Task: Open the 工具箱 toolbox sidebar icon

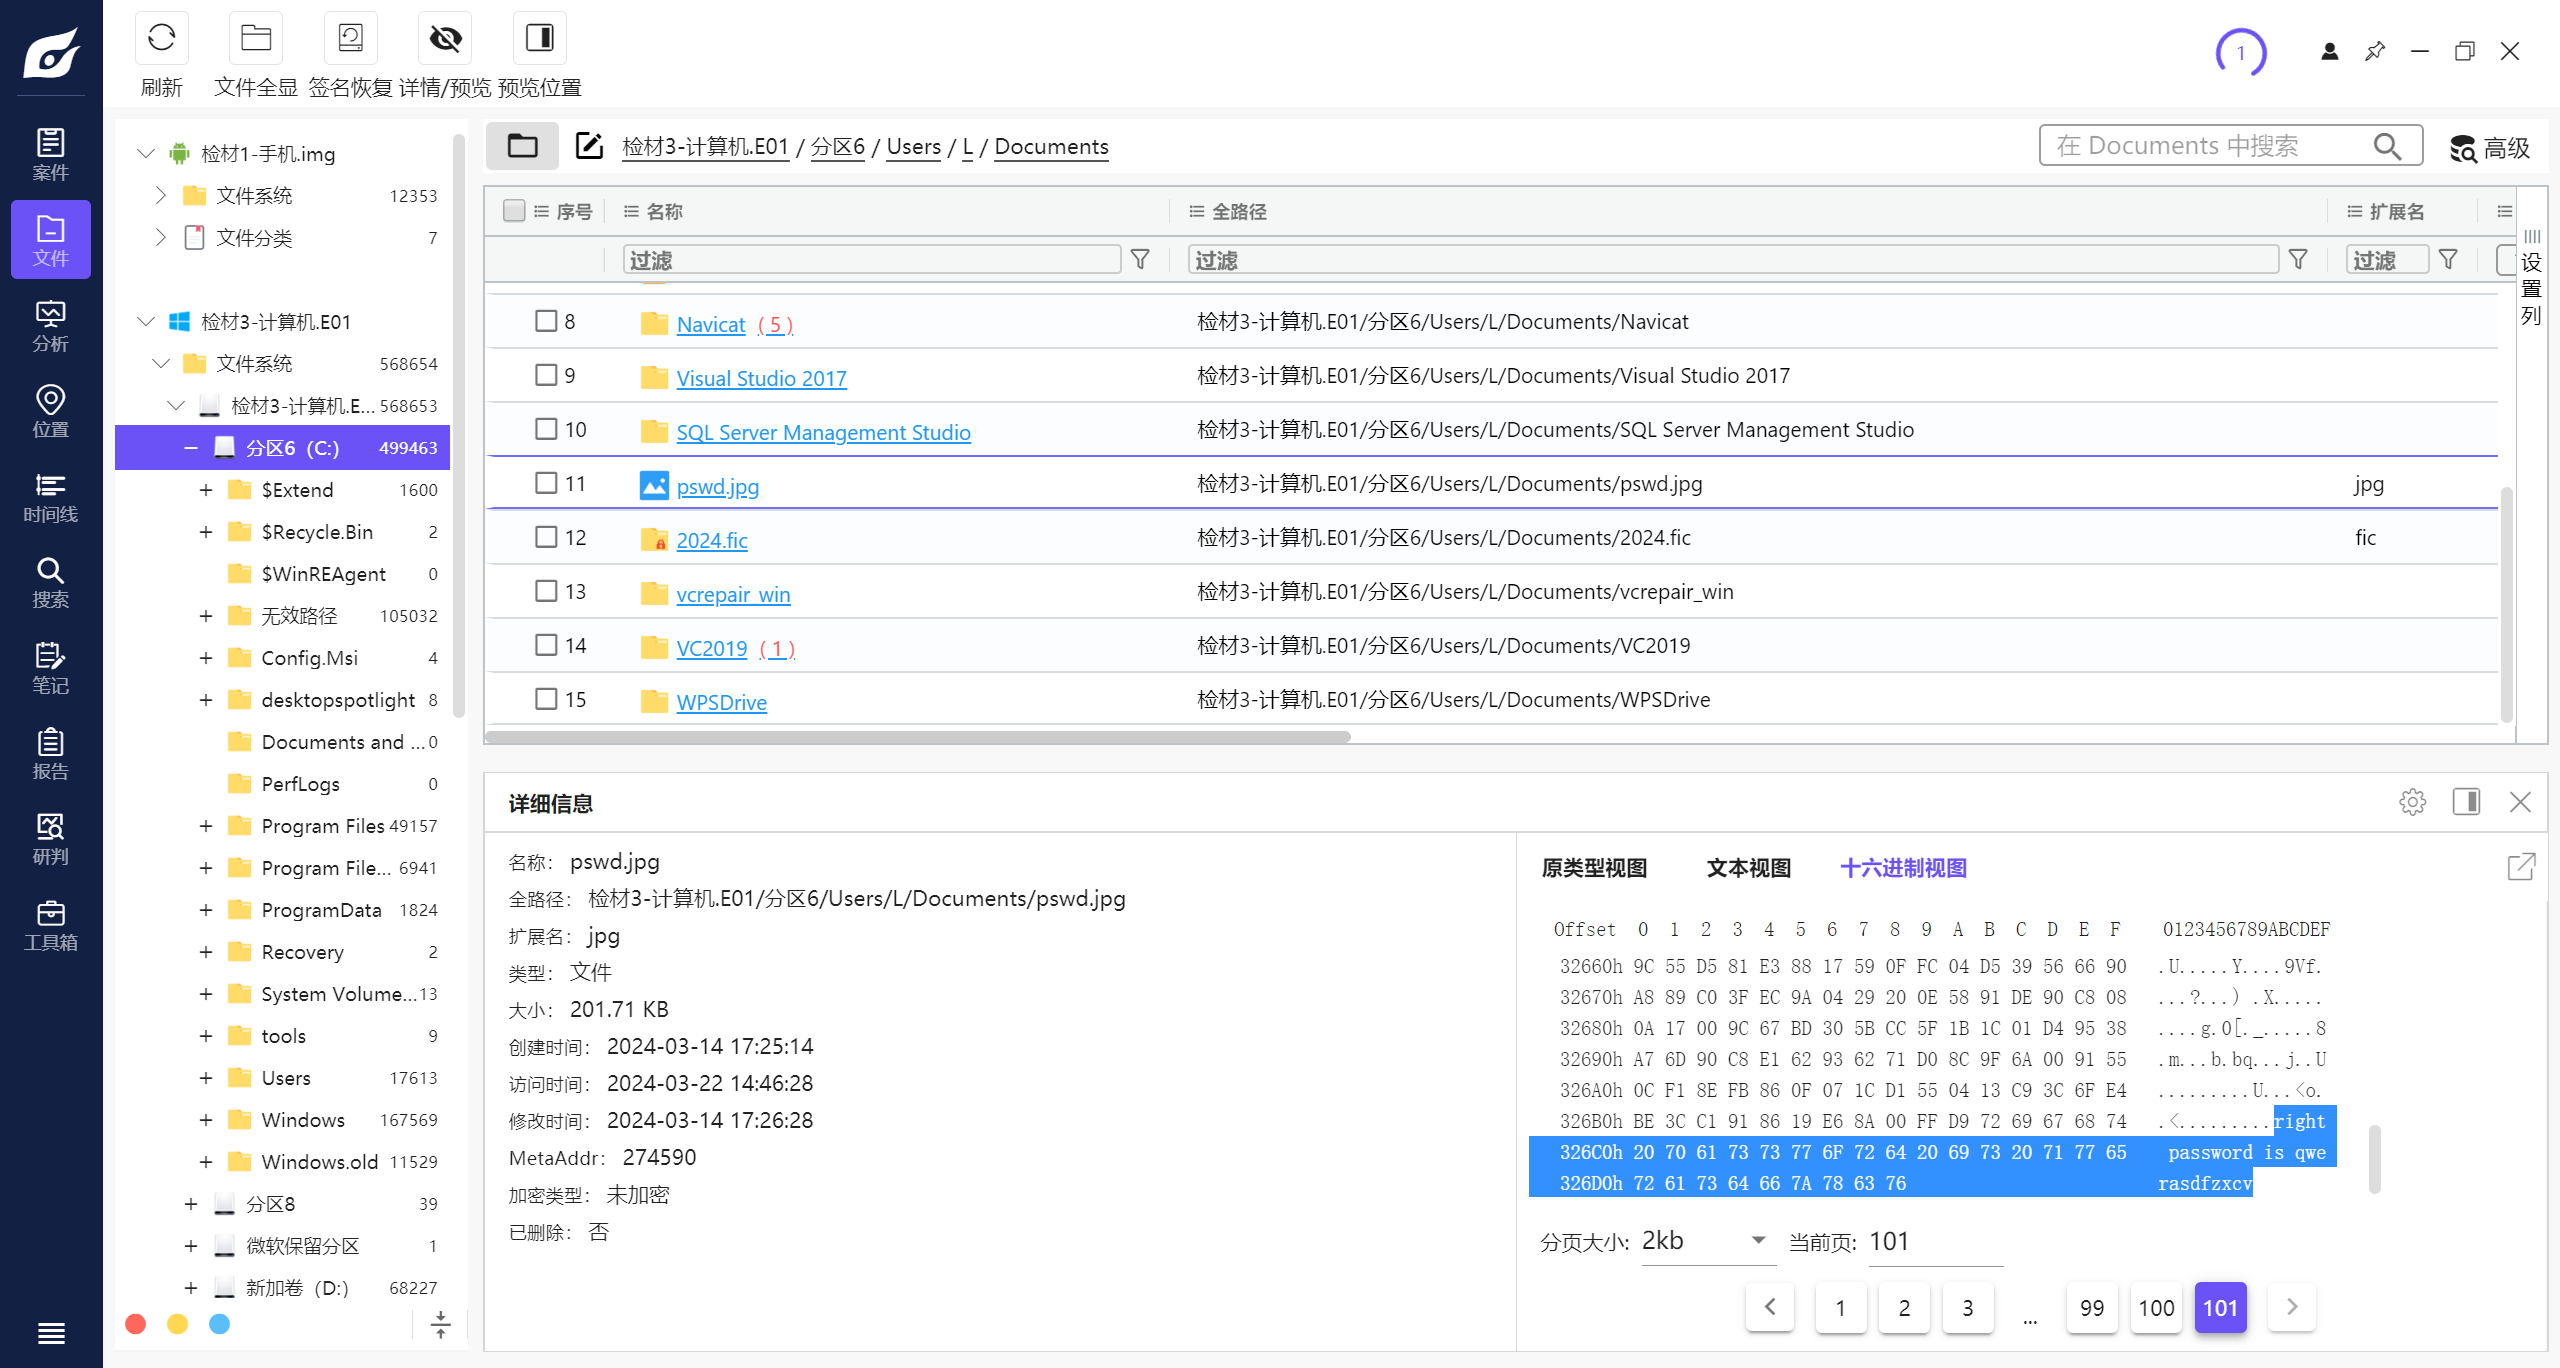Action: click(x=50, y=925)
